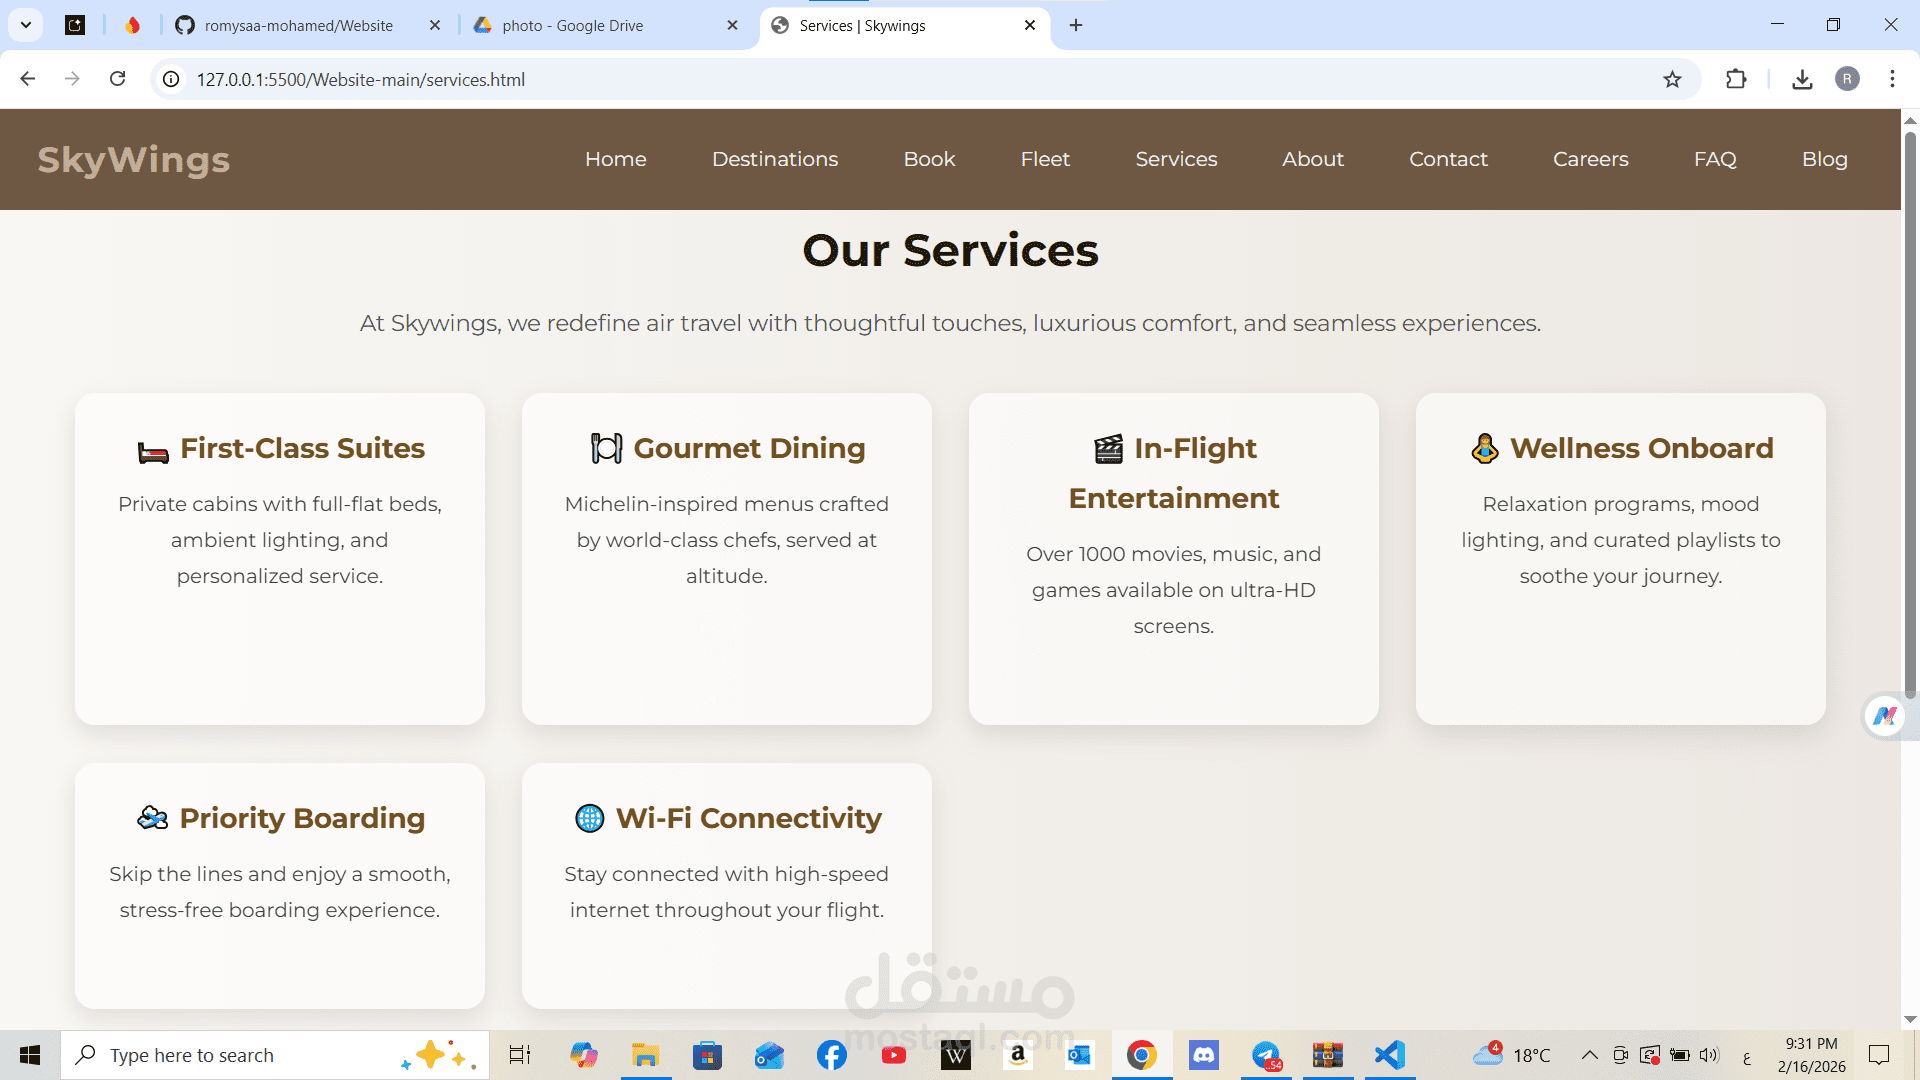The height and width of the screenshot is (1080, 1920).
Task: Open the Chrome downloads icon
Action: [x=1802, y=79]
